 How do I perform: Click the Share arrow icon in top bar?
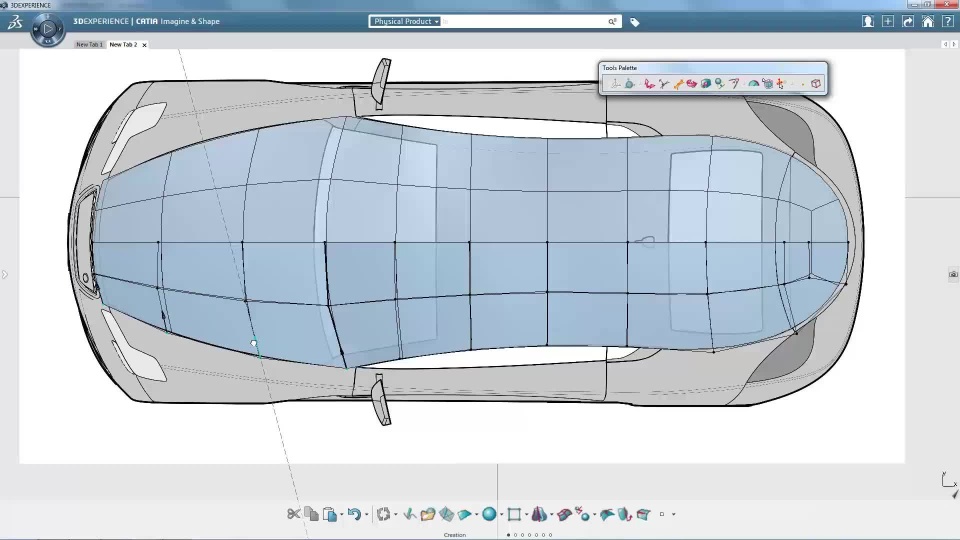pos(909,21)
